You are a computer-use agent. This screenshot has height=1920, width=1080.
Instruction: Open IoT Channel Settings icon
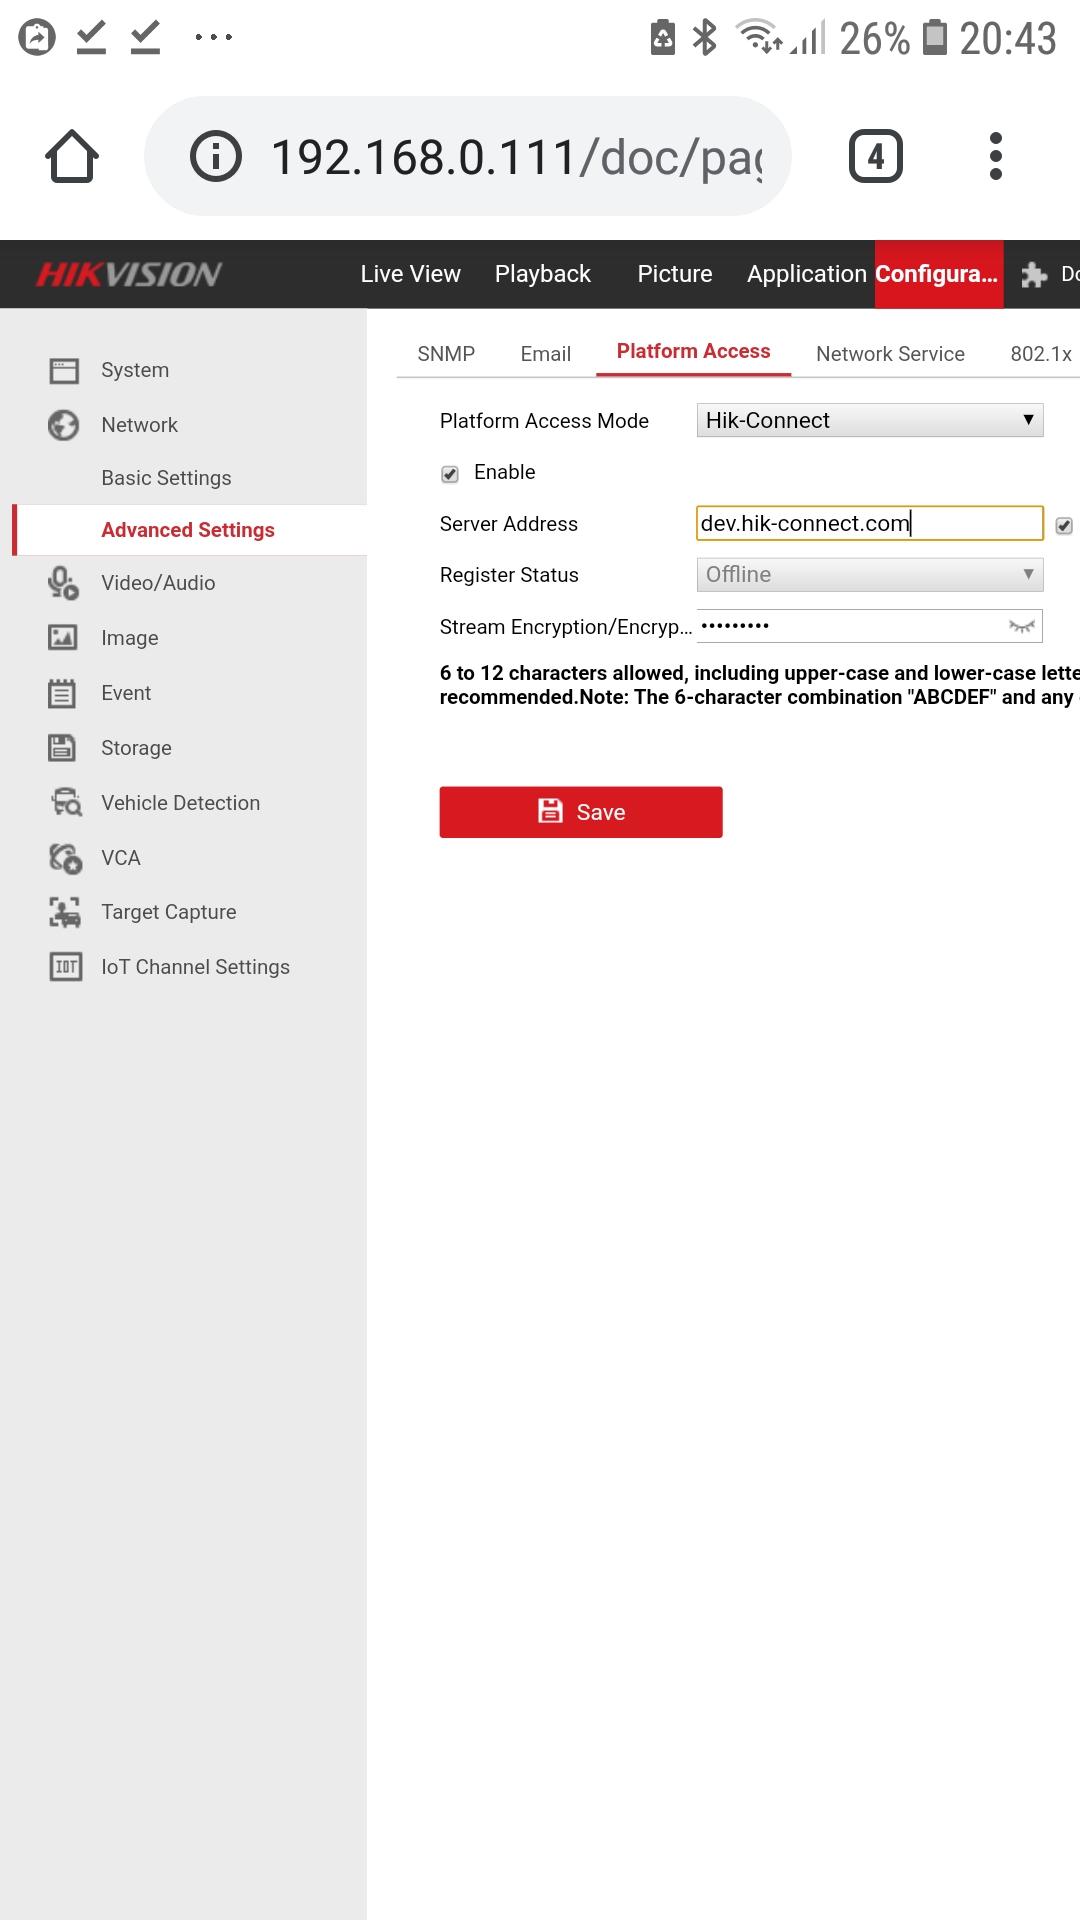point(66,967)
